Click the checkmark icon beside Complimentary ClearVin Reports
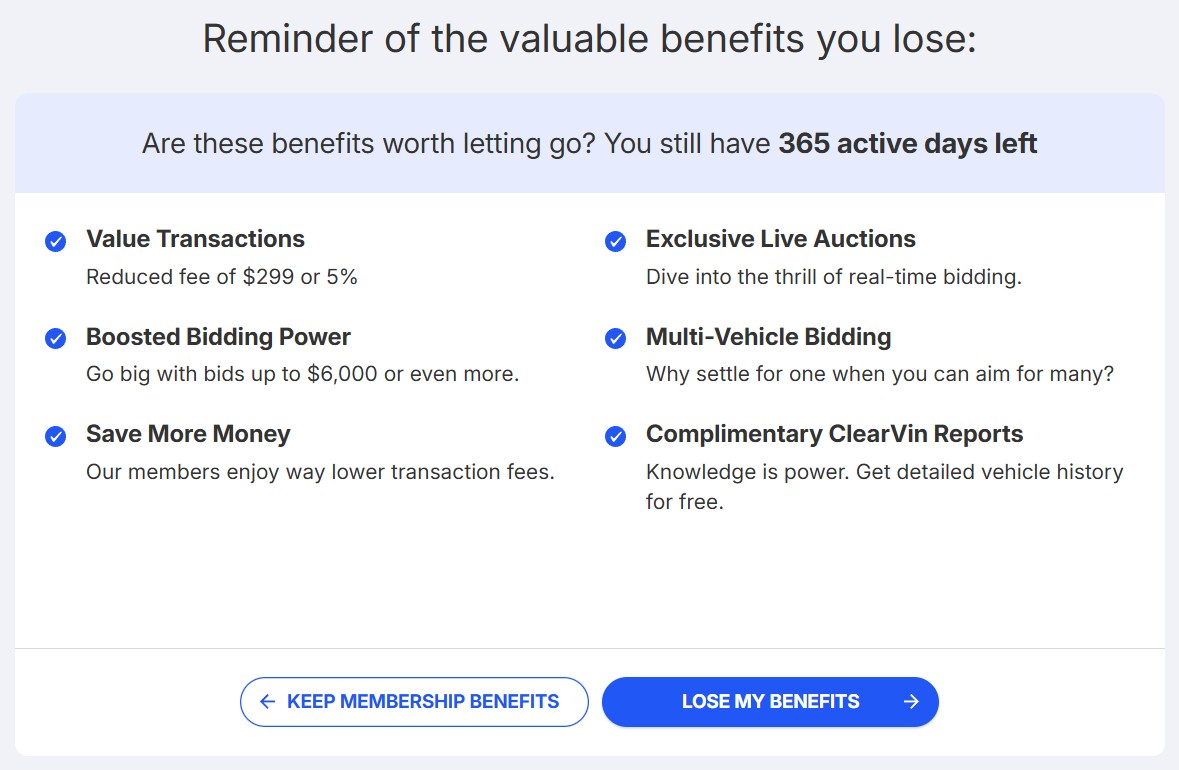 (616, 436)
